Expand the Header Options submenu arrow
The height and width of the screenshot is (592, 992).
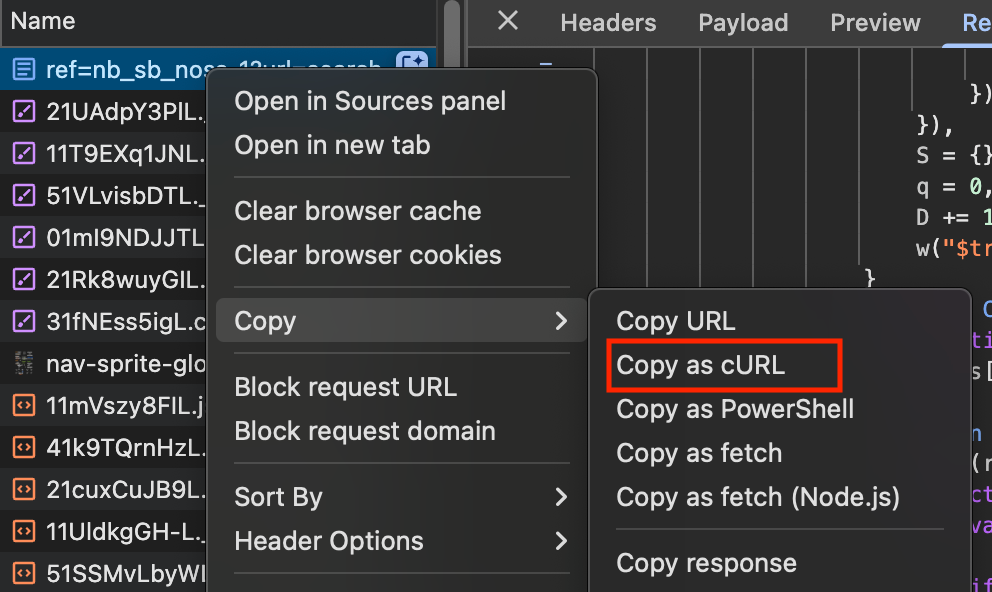tap(561, 541)
